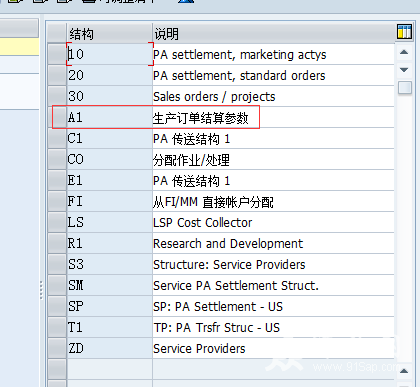Select row 20 using its row selector button
The height and width of the screenshot is (387, 420).
57,75
